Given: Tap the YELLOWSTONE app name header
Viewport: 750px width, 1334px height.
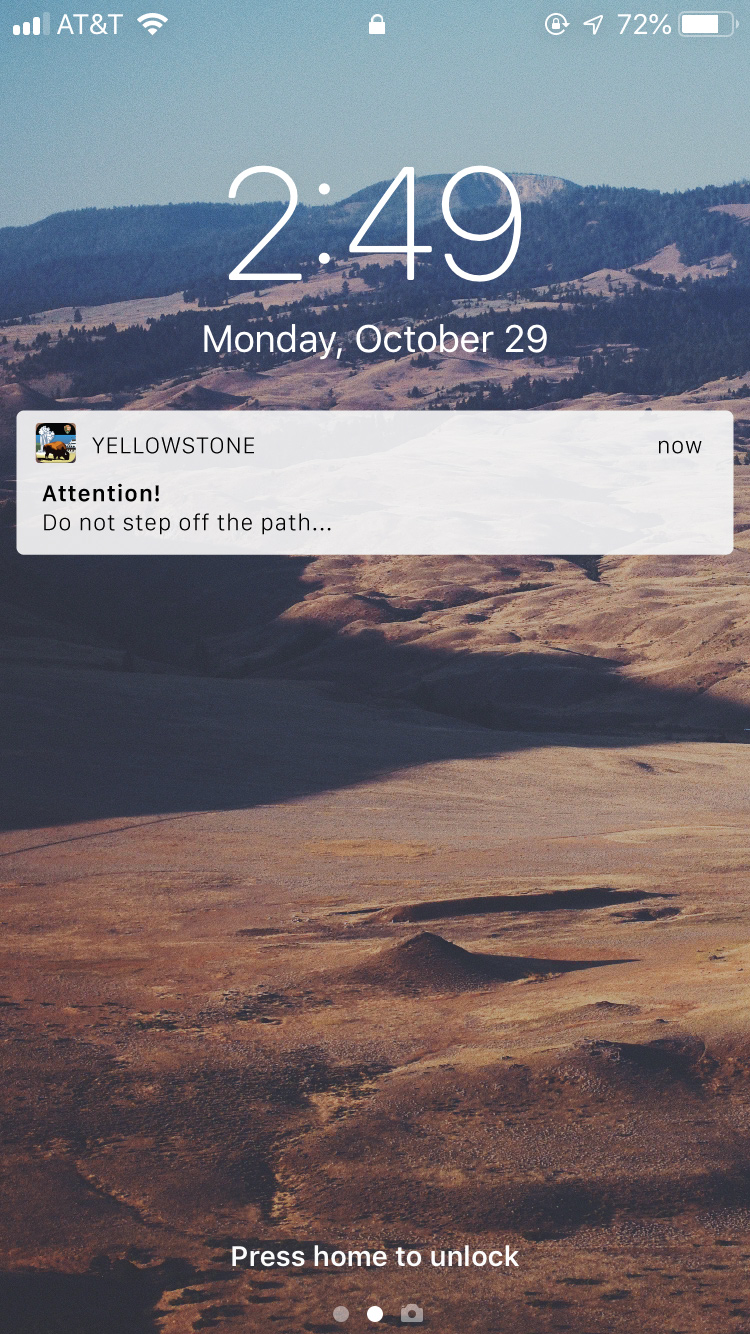Looking at the screenshot, I should pyautogui.click(x=174, y=446).
